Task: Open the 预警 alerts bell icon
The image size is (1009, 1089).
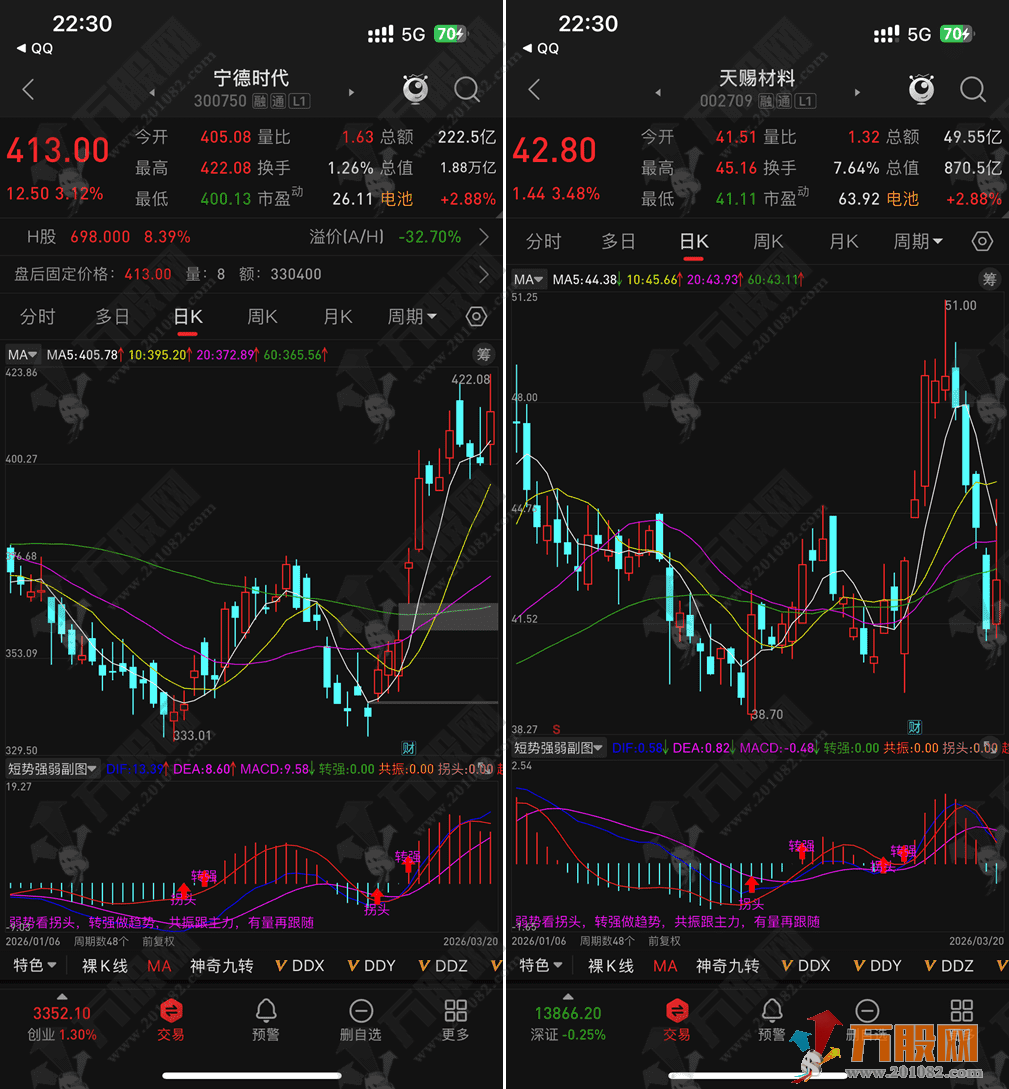Action: [265, 1018]
